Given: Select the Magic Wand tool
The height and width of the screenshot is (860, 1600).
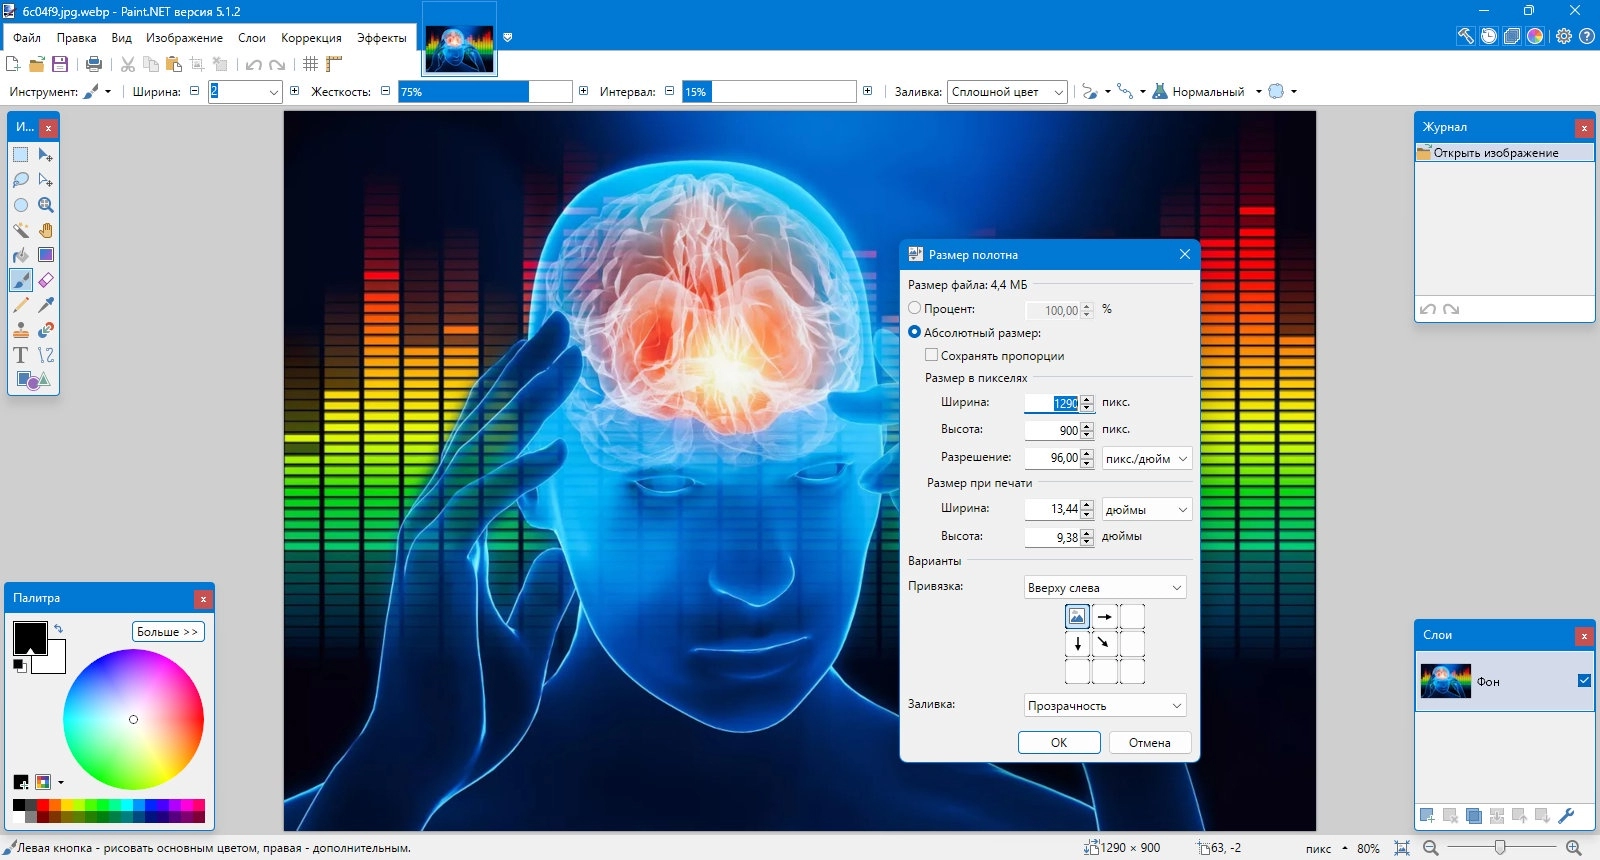Looking at the screenshot, I should 20,230.
